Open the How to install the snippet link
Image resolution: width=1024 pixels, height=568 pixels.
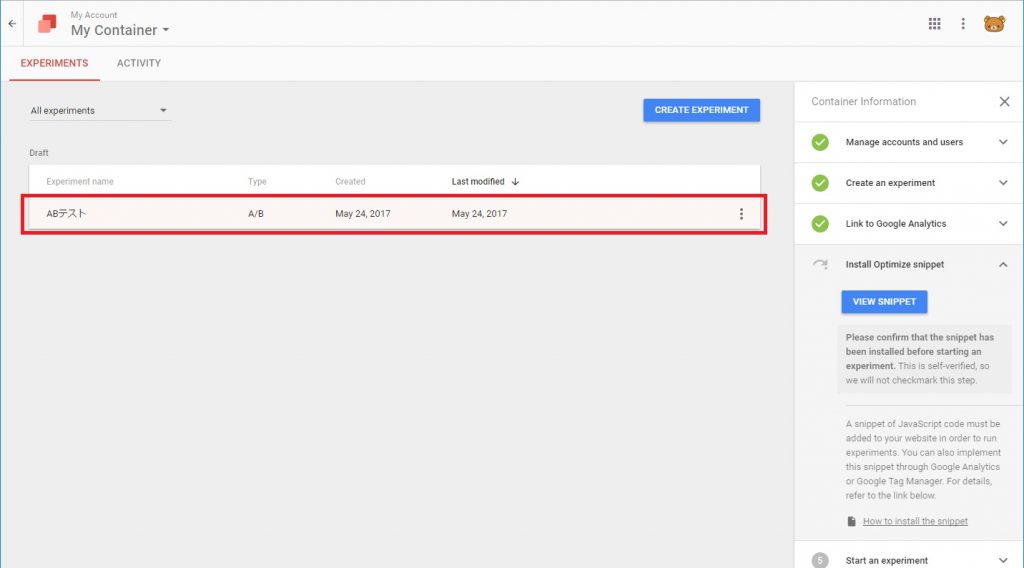pos(915,521)
